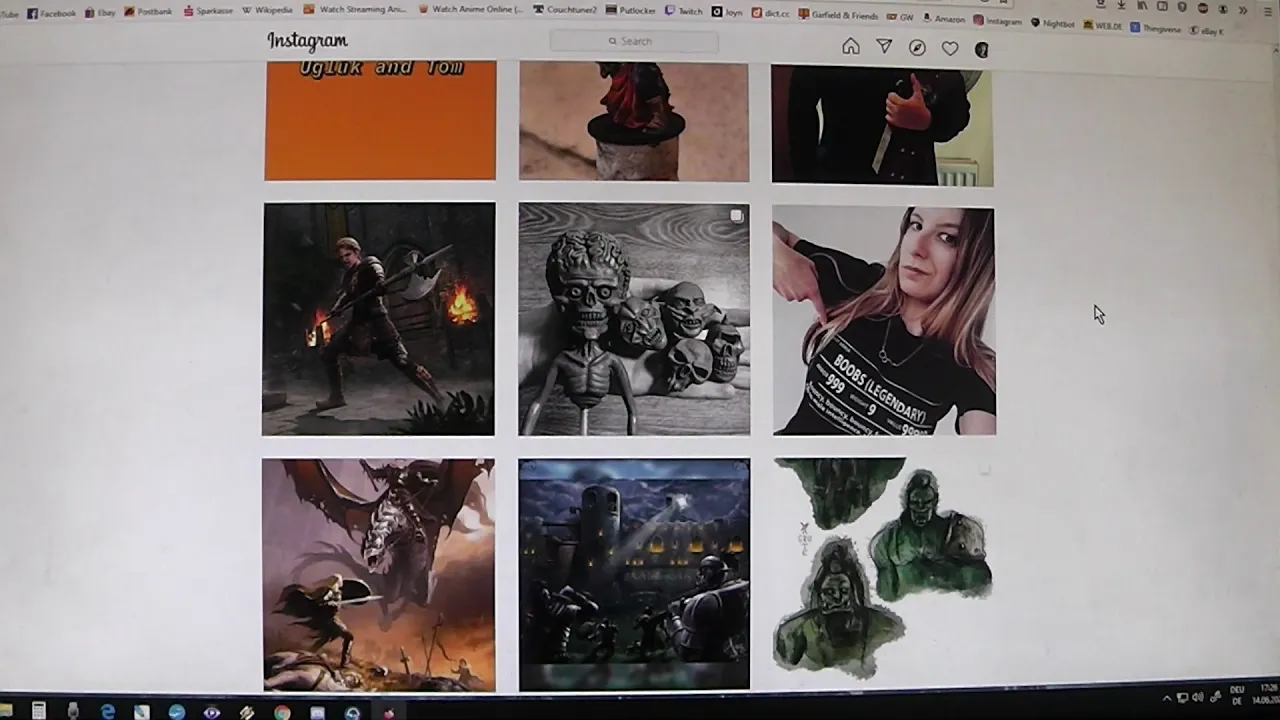Open the eye-shaped taskbar app icon
The height and width of the screenshot is (720, 1280).
[x=212, y=713]
